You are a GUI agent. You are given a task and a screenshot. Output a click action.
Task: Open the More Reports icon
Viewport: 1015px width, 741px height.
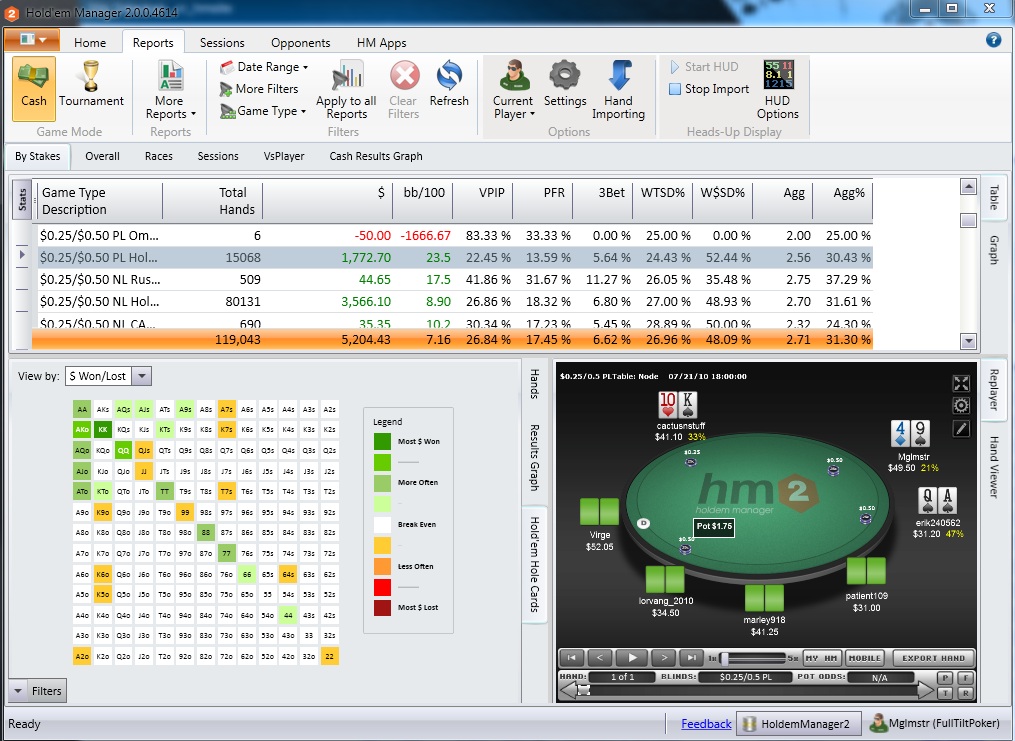coord(171,75)
